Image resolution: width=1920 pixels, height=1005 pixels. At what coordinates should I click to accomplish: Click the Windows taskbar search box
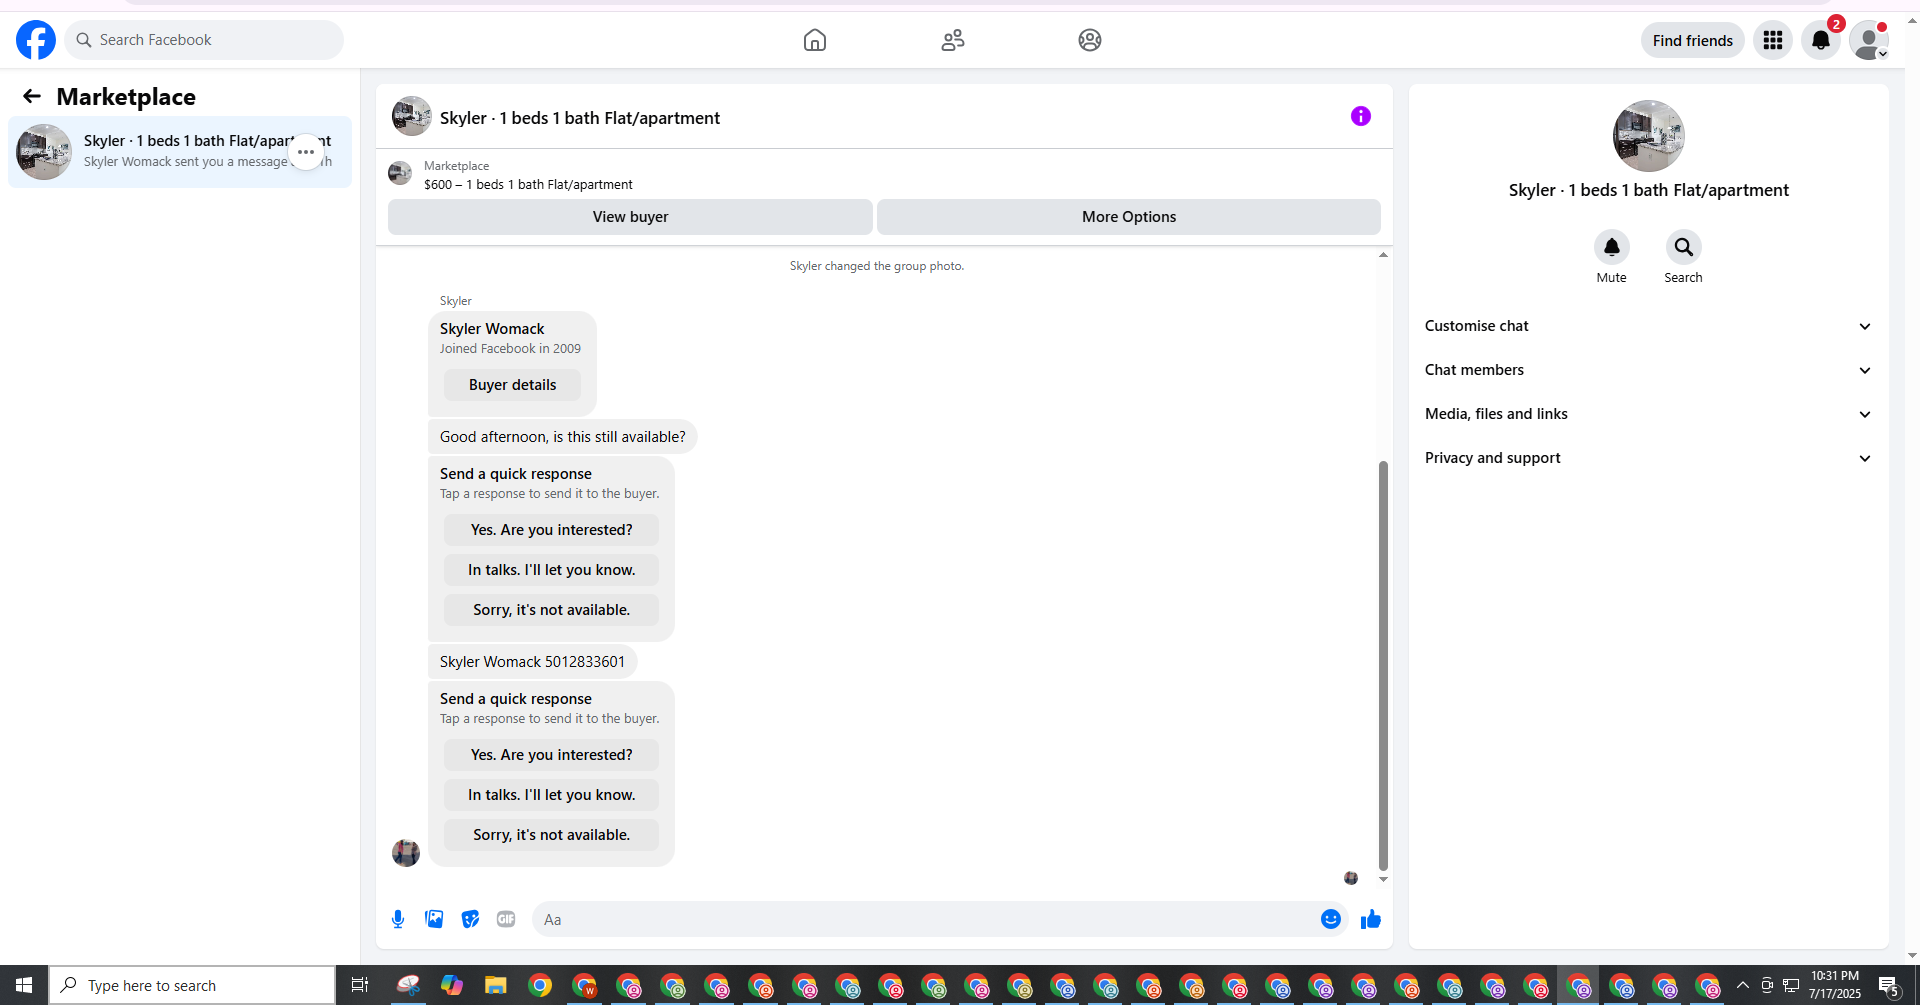pos(192,985)
